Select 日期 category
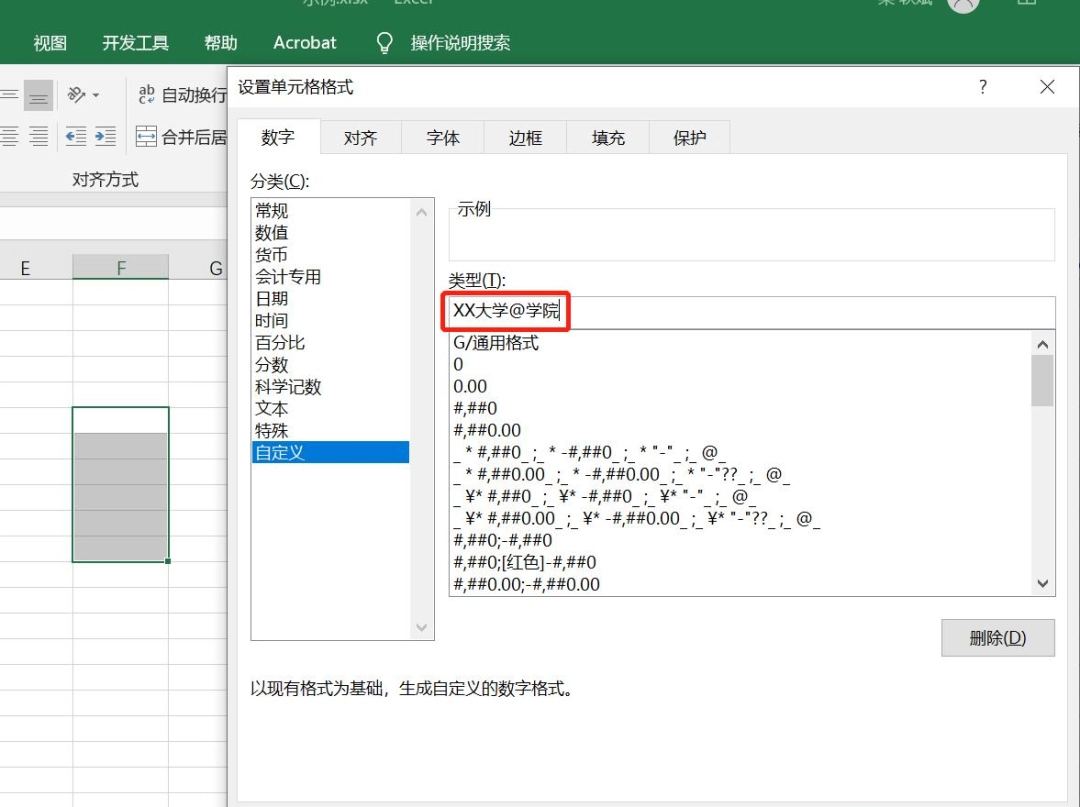The width and height of the screenshot is (1080, 807). point(331,299)
